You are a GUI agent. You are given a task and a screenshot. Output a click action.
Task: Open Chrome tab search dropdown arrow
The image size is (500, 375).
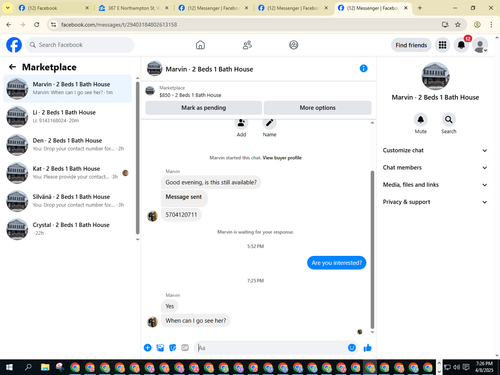8,8
